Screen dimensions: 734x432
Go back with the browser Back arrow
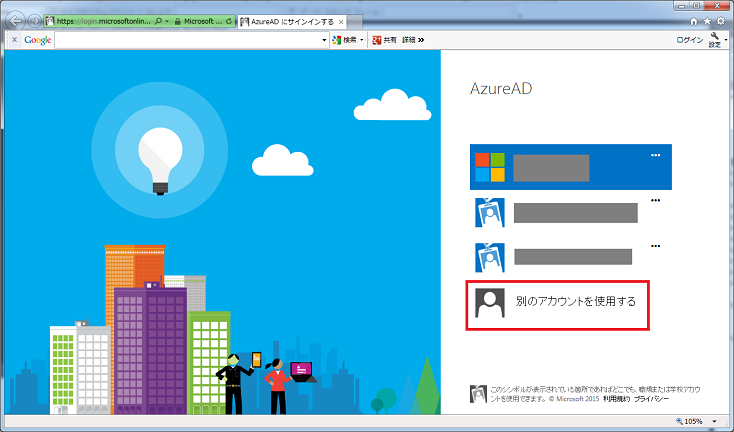16,21
